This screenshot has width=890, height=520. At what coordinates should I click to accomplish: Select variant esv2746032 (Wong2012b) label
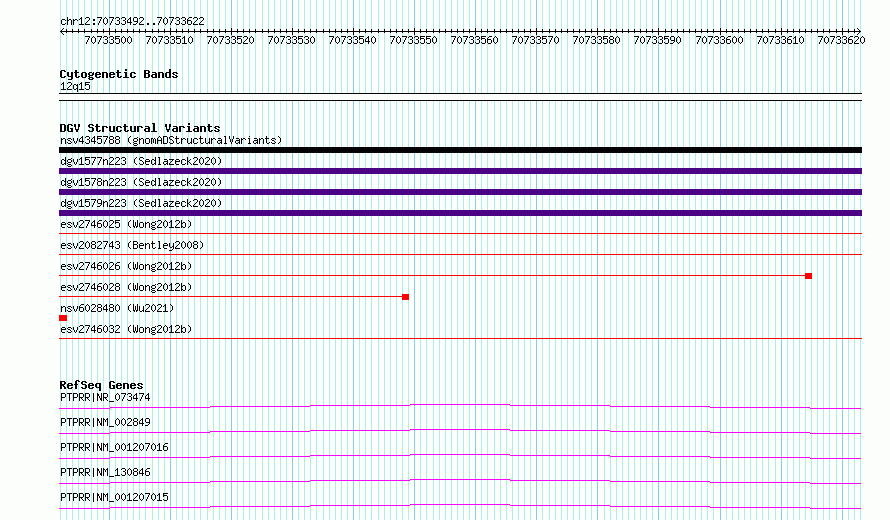(126, 329)
